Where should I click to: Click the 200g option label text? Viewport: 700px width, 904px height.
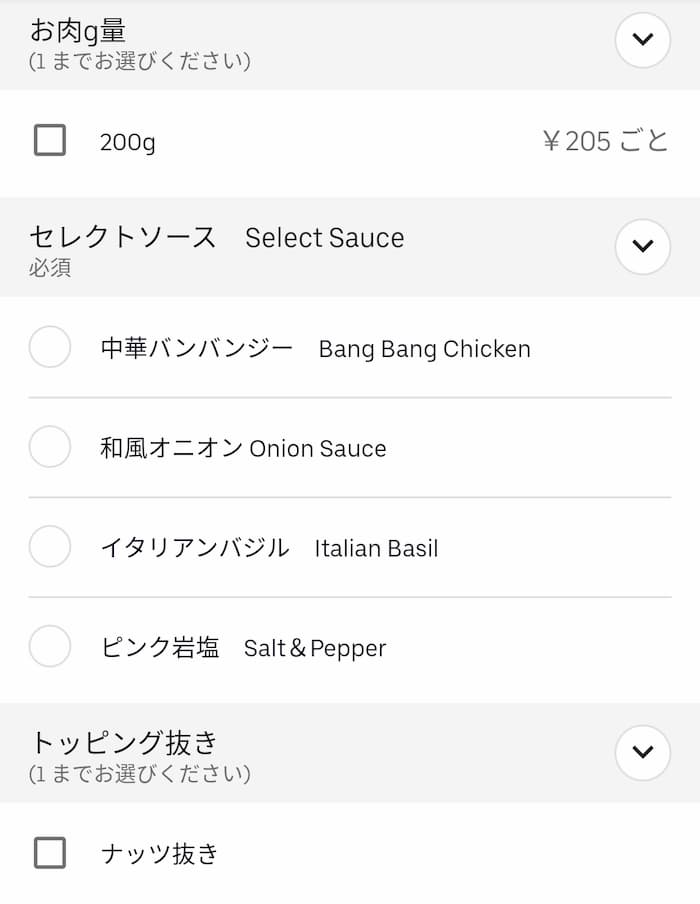click(x=127, y=142)
